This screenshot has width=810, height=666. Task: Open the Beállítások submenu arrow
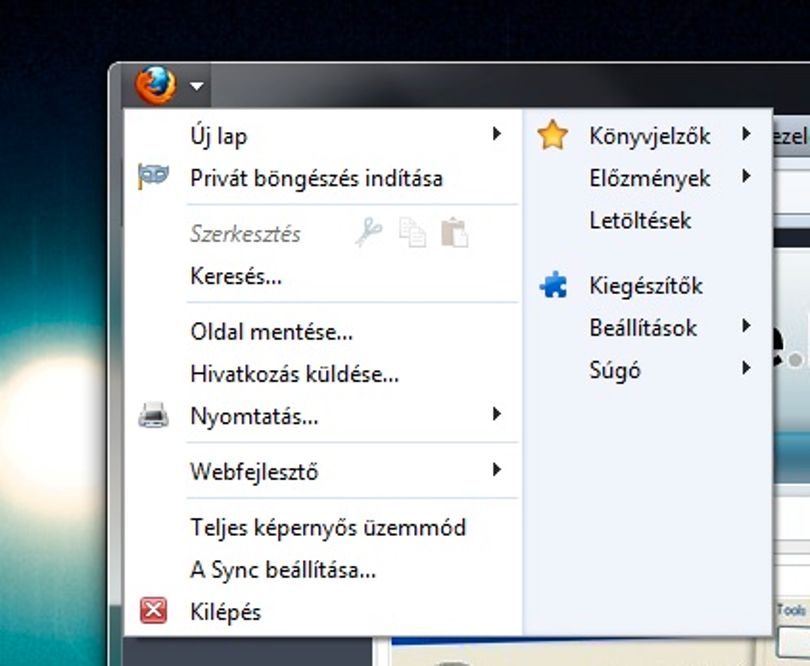[746, 326]
